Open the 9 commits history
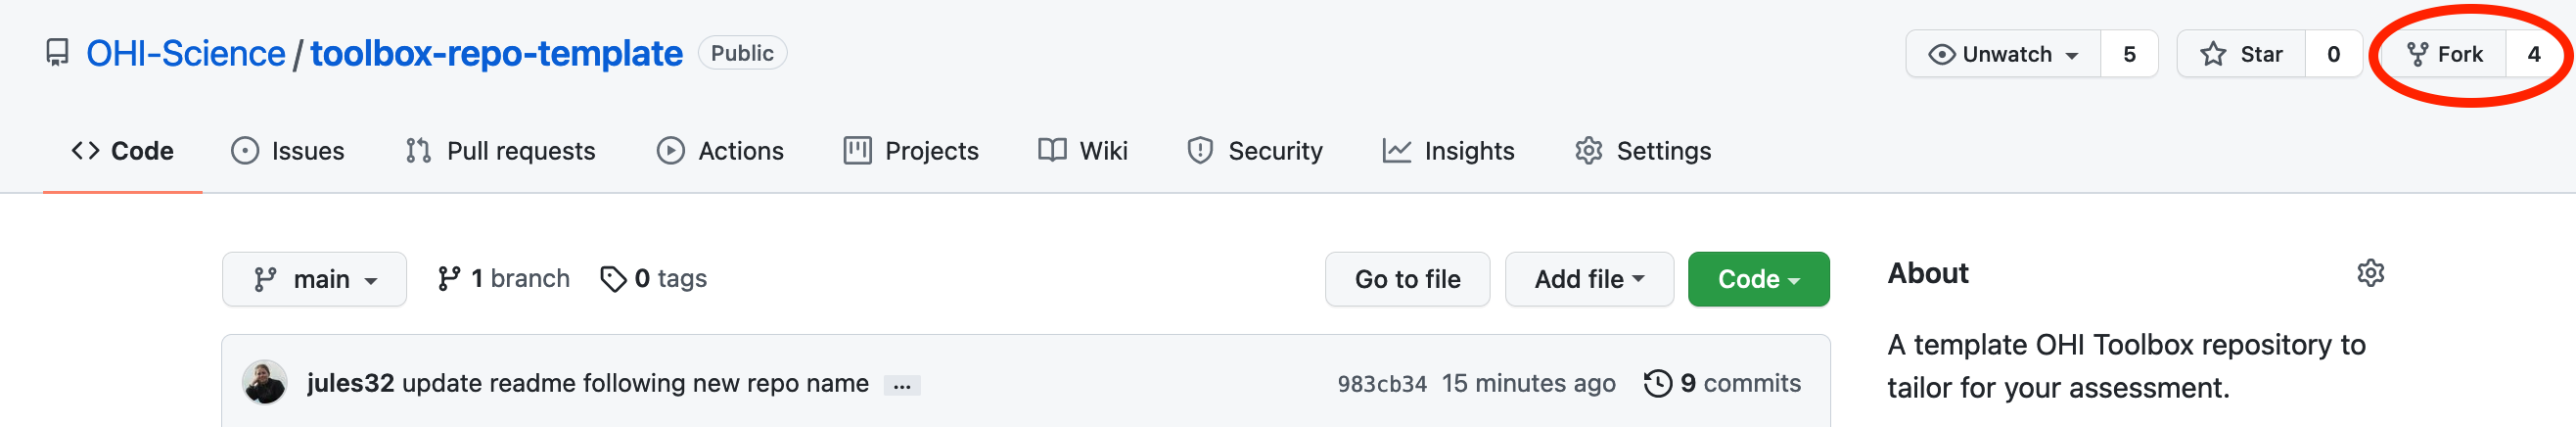 [1722, 383]
